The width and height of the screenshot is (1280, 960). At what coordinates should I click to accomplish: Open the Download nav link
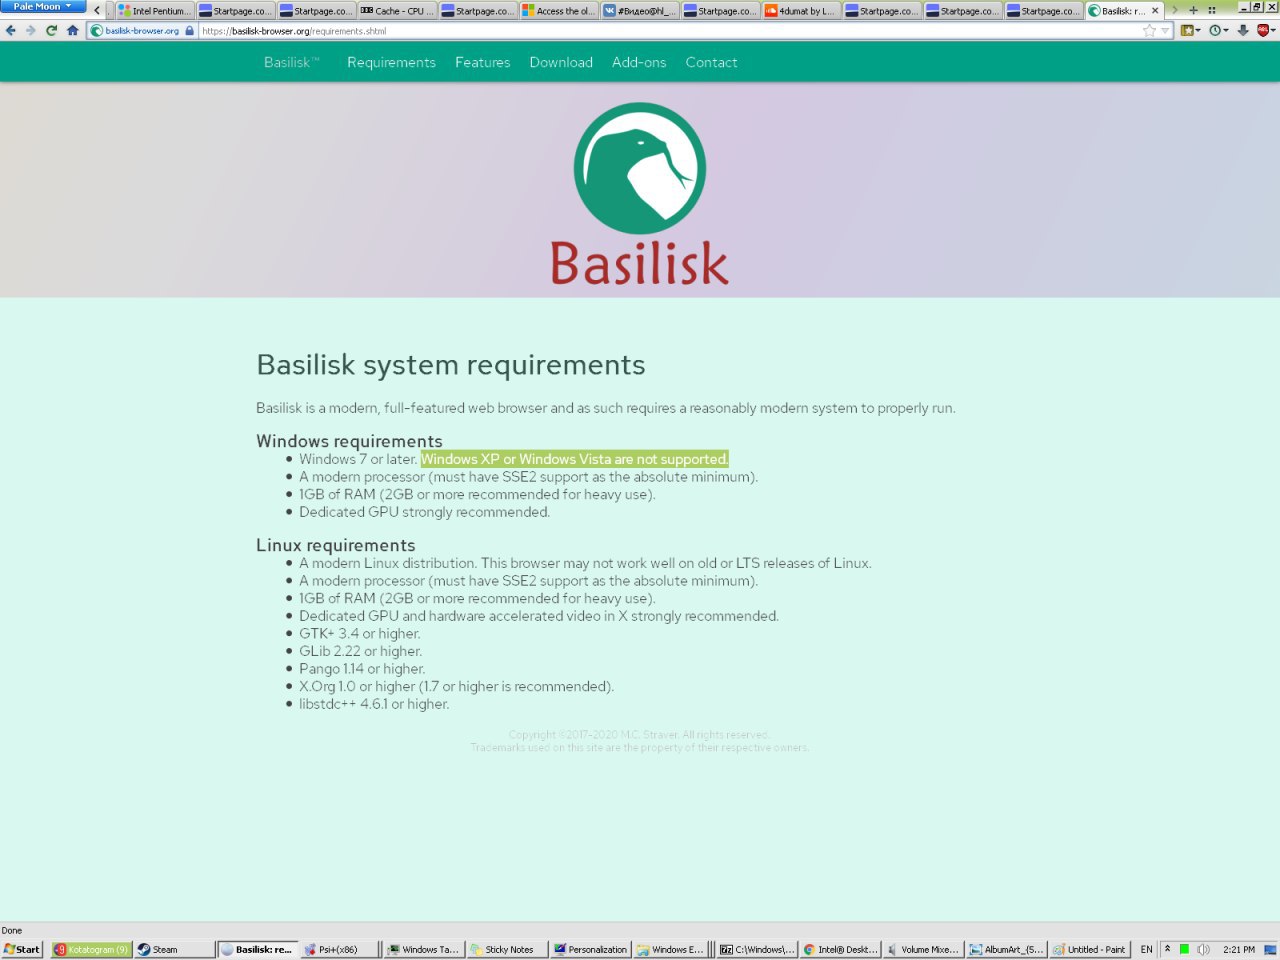tap(561, 62)
